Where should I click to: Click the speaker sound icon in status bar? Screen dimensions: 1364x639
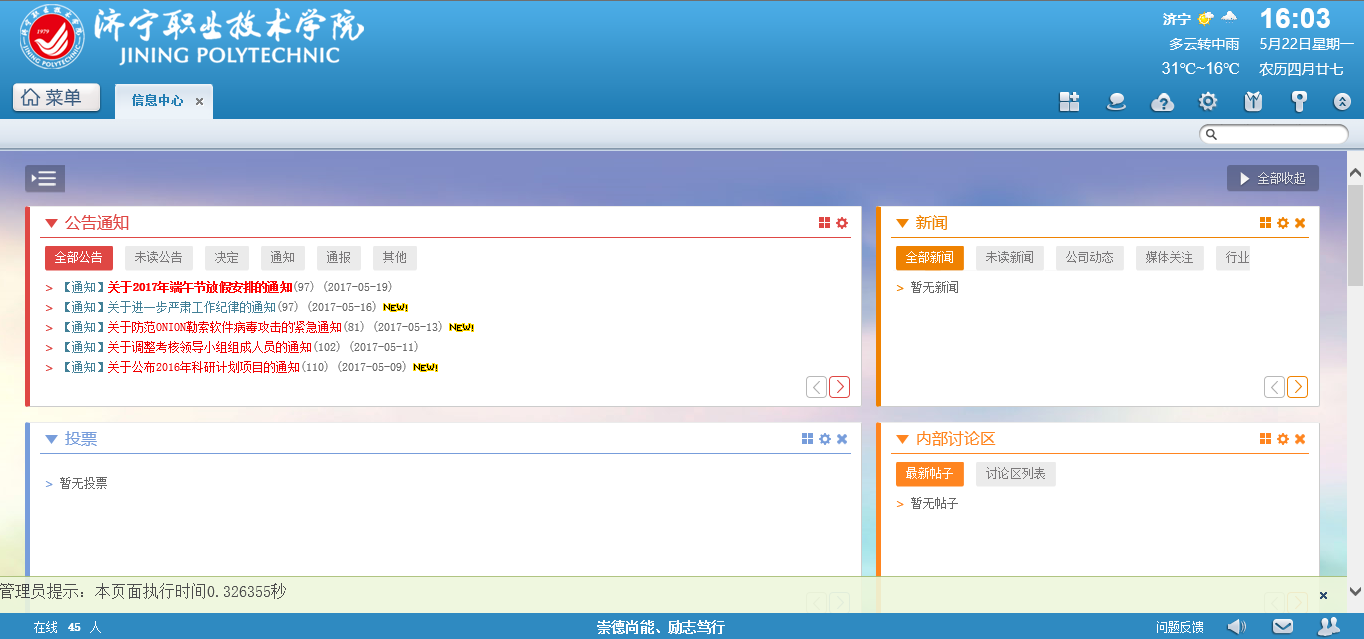tap(1237, 626)
